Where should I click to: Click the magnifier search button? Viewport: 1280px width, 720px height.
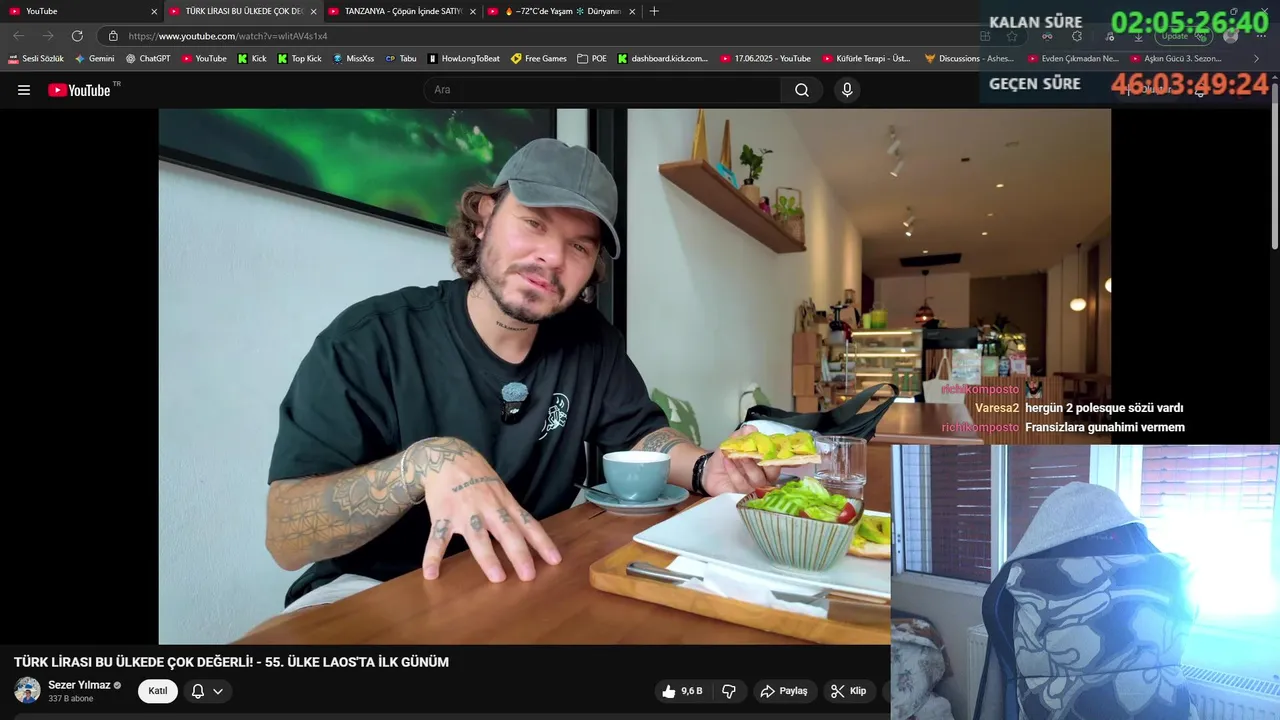802,90
